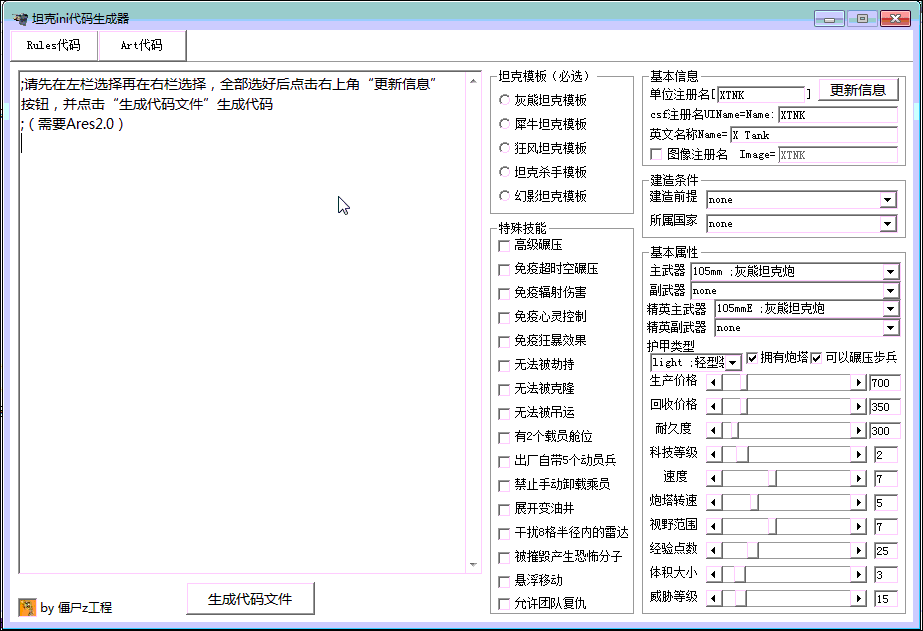Image resolution: width=923 pixels, height=631 pixels.
Task: Click the 速度 slider track
Action: [786, 479]
